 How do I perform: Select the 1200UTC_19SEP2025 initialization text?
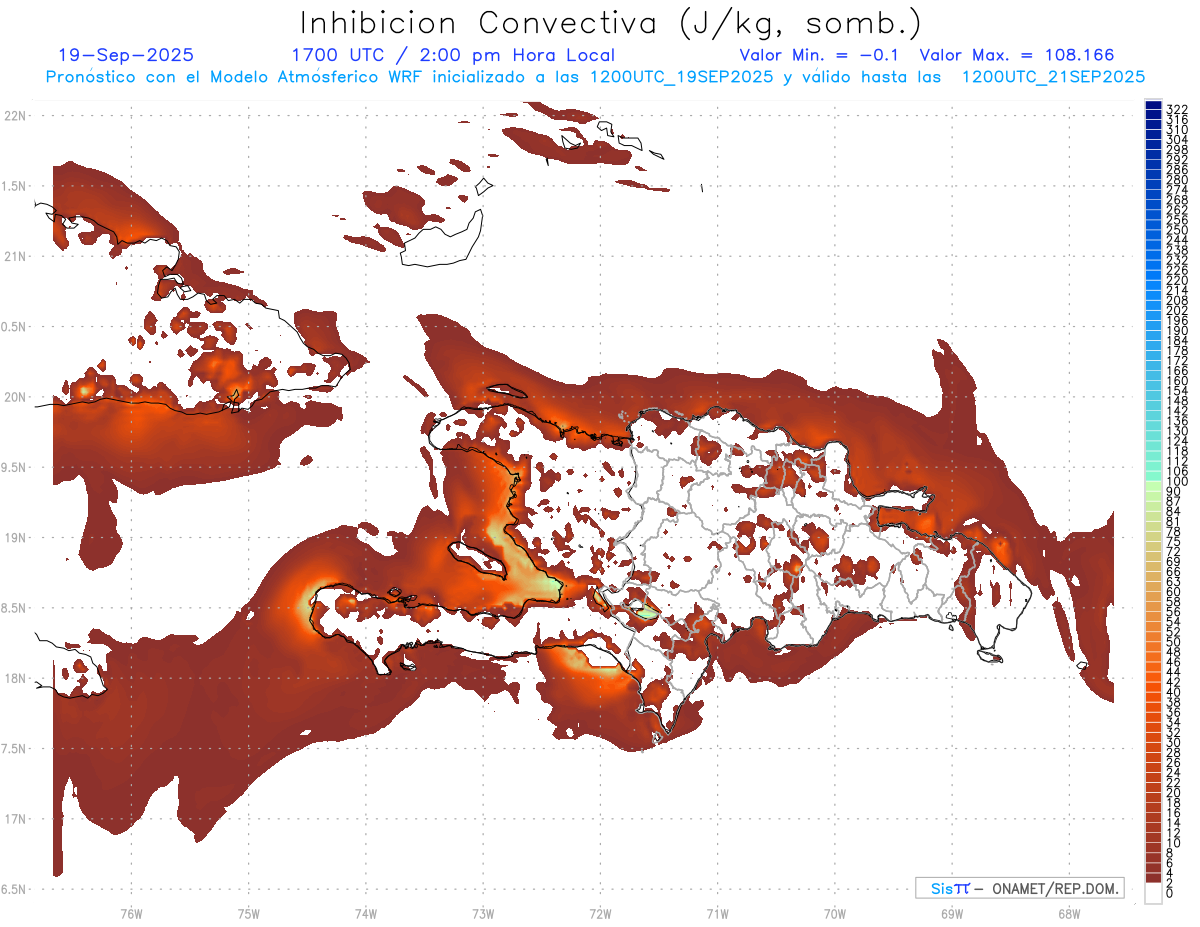pos(682,77)
